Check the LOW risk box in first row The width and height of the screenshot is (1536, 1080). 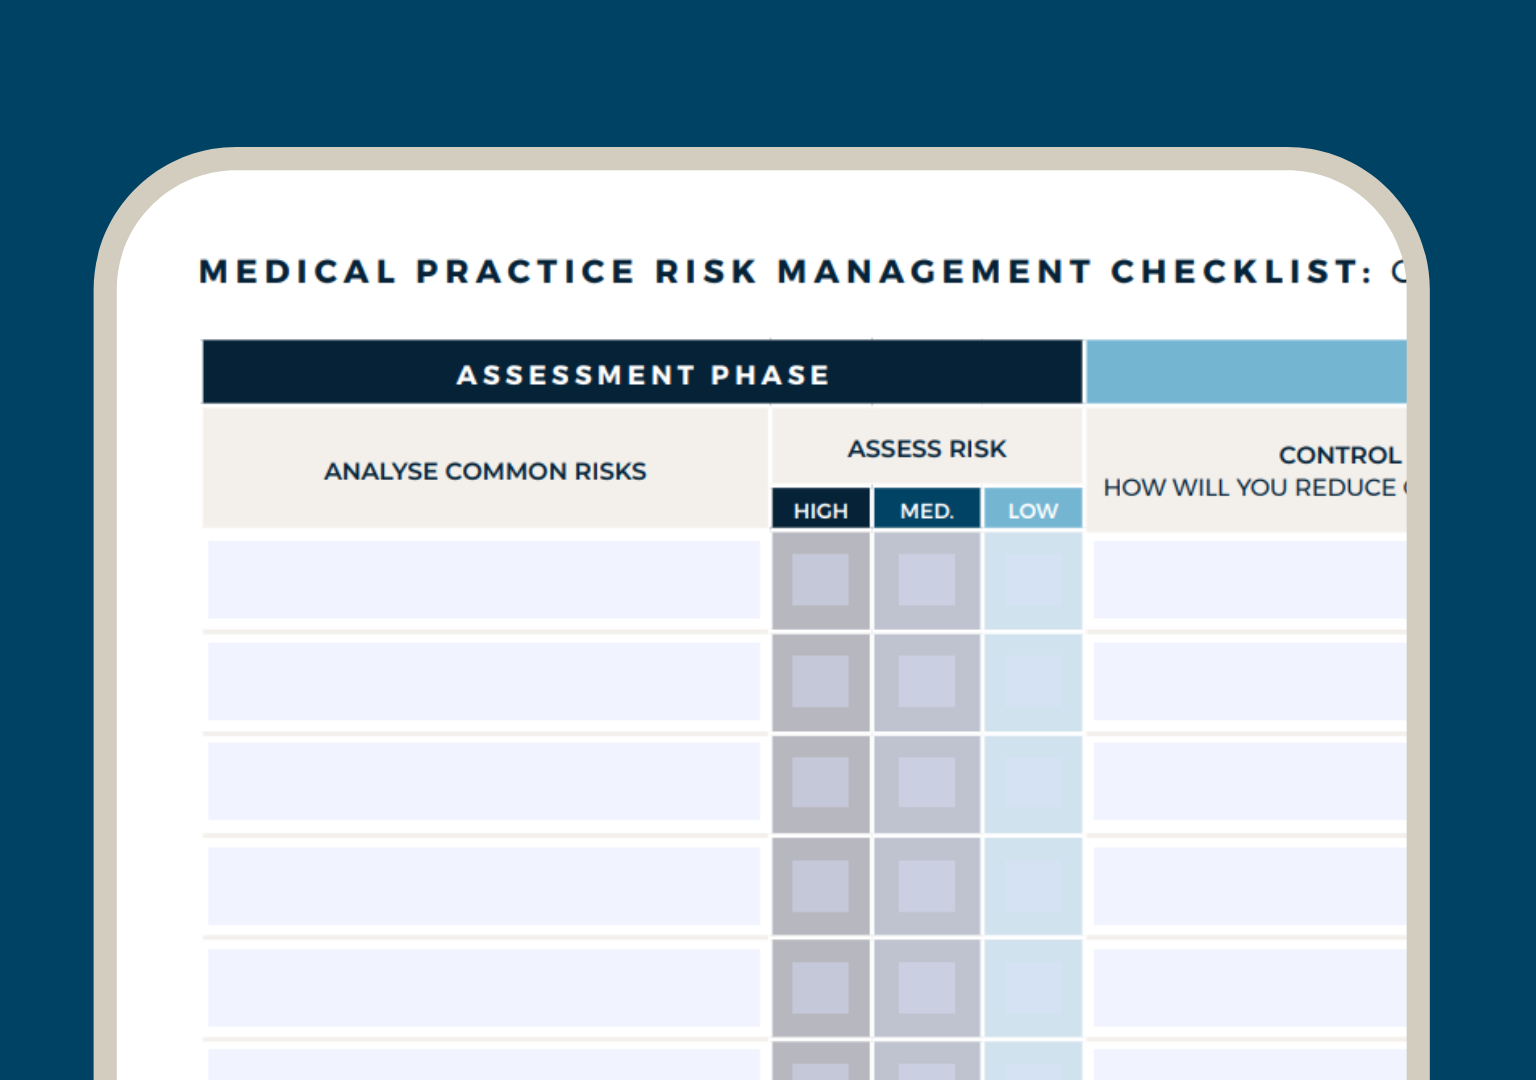coord(1033,580)
